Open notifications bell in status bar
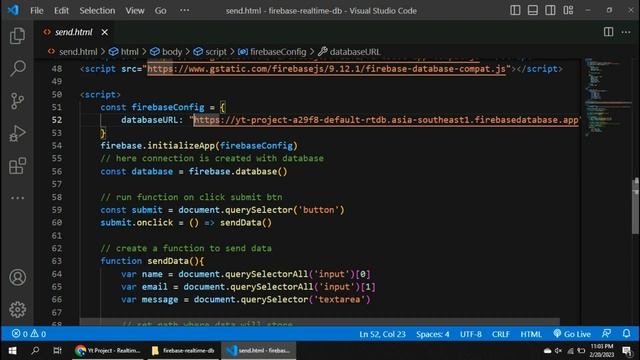The height and width of the screenshot is (360, 640). point(626,334)
